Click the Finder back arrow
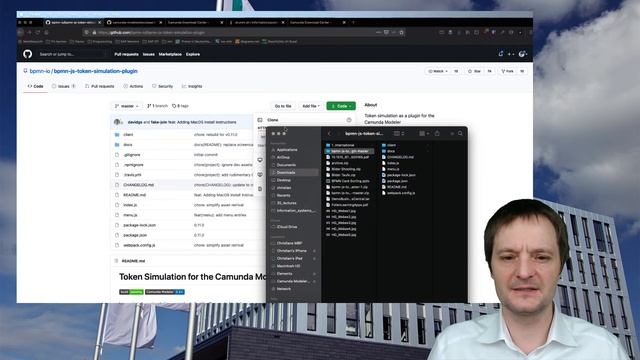Screen dimensions: 640x360 tap(329, 133)
